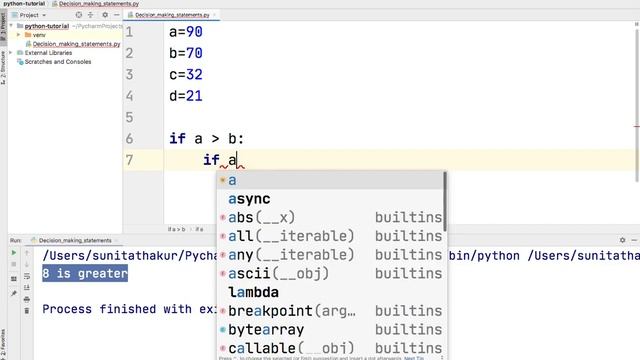The image size is (640, 360).
Task: Click the Next Tip link in popup
Action: point(414,358)
